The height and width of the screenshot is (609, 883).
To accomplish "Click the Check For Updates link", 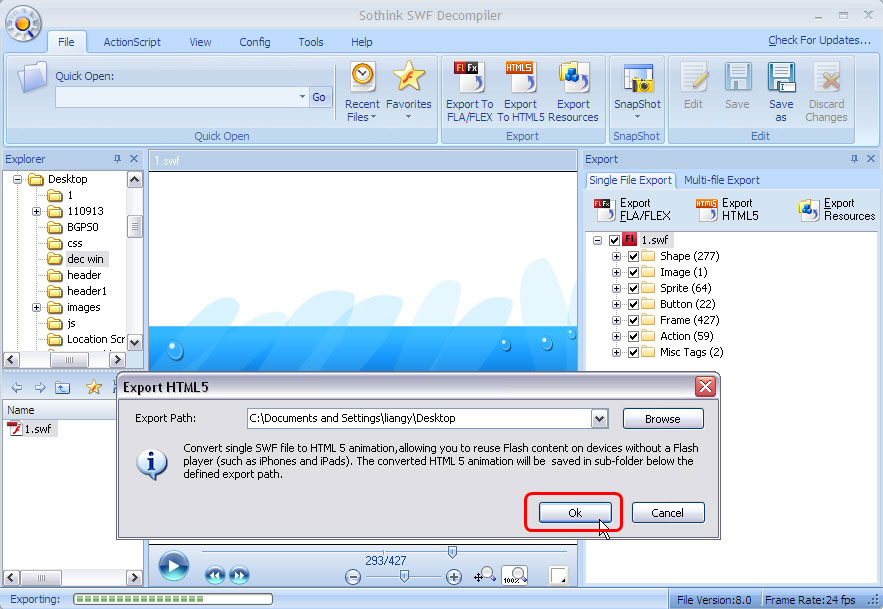I will coord(819,41).
